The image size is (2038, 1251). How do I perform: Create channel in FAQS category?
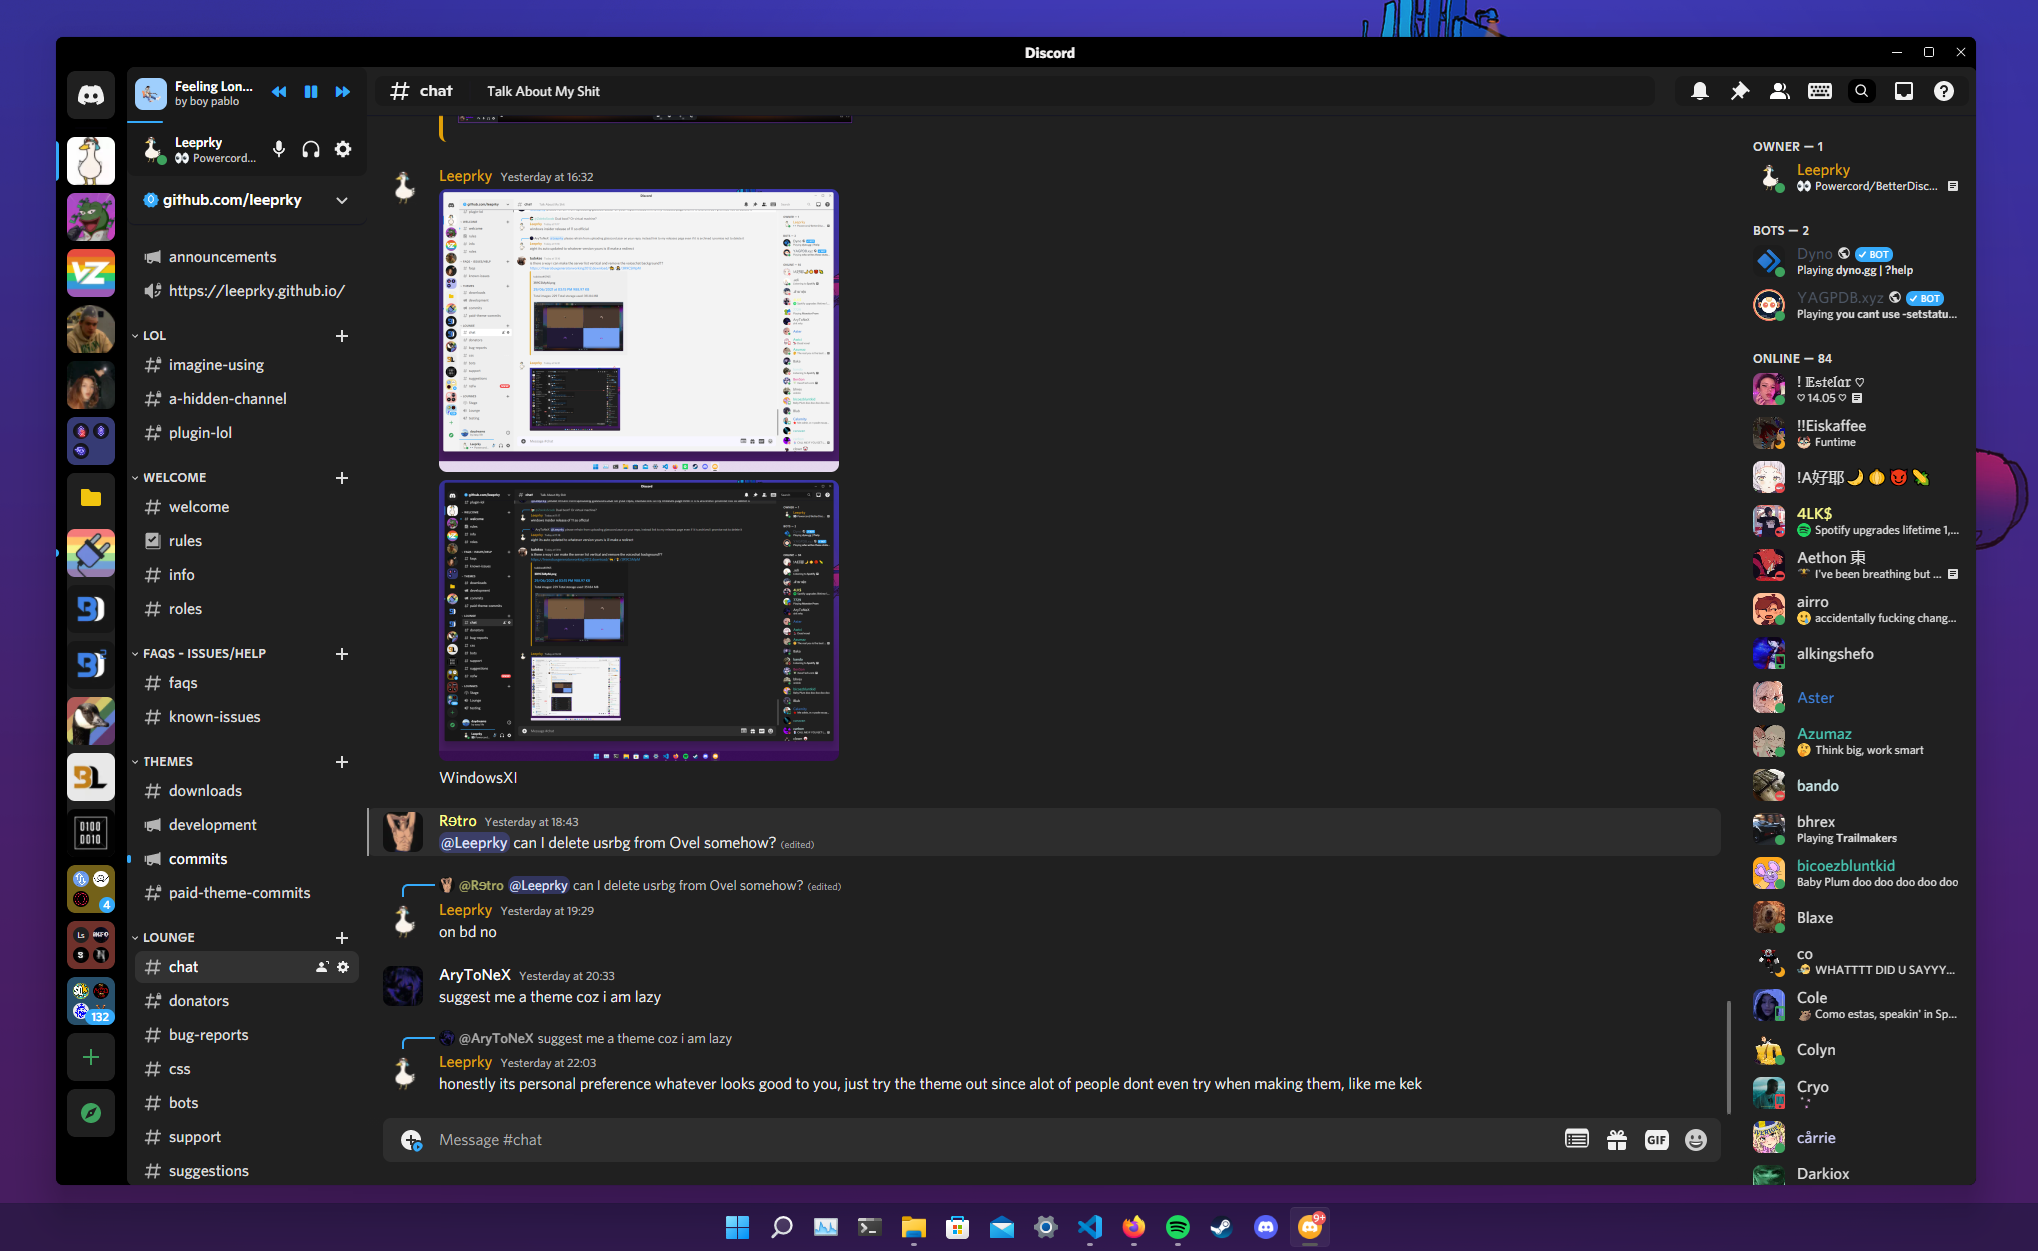tap(342, 654)
